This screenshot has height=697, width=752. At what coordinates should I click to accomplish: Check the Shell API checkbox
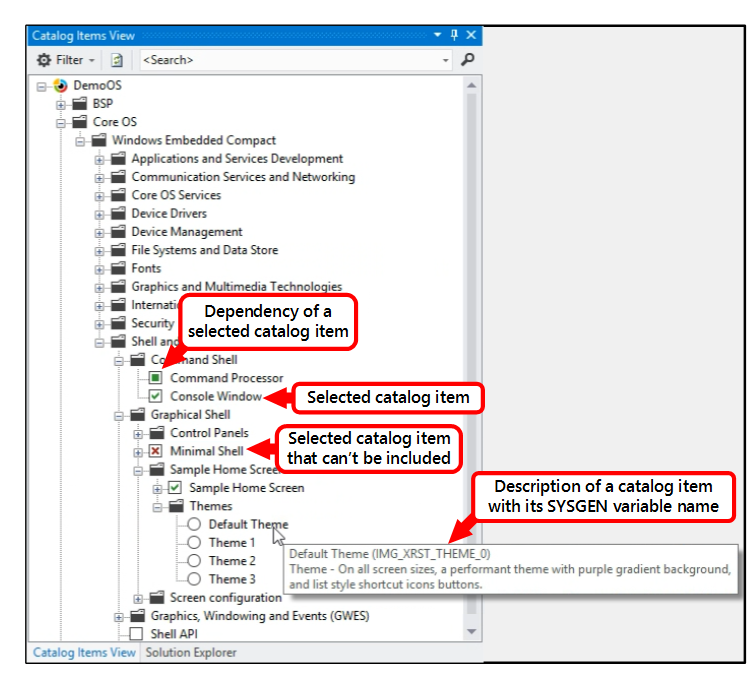(x=136, y=634)
